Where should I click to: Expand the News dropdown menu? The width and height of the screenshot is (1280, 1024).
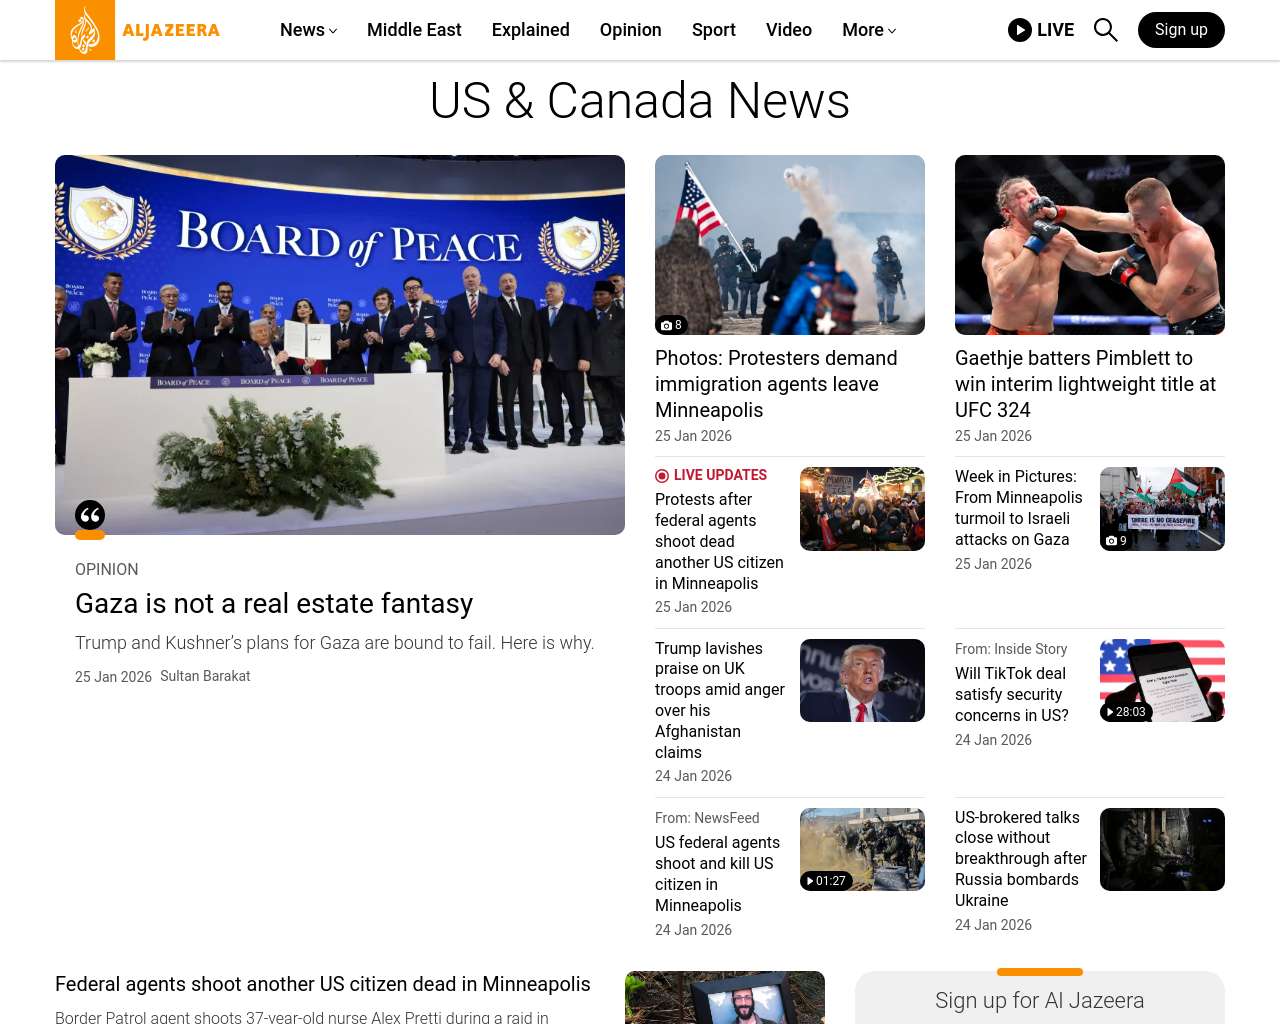pos(308,30)
